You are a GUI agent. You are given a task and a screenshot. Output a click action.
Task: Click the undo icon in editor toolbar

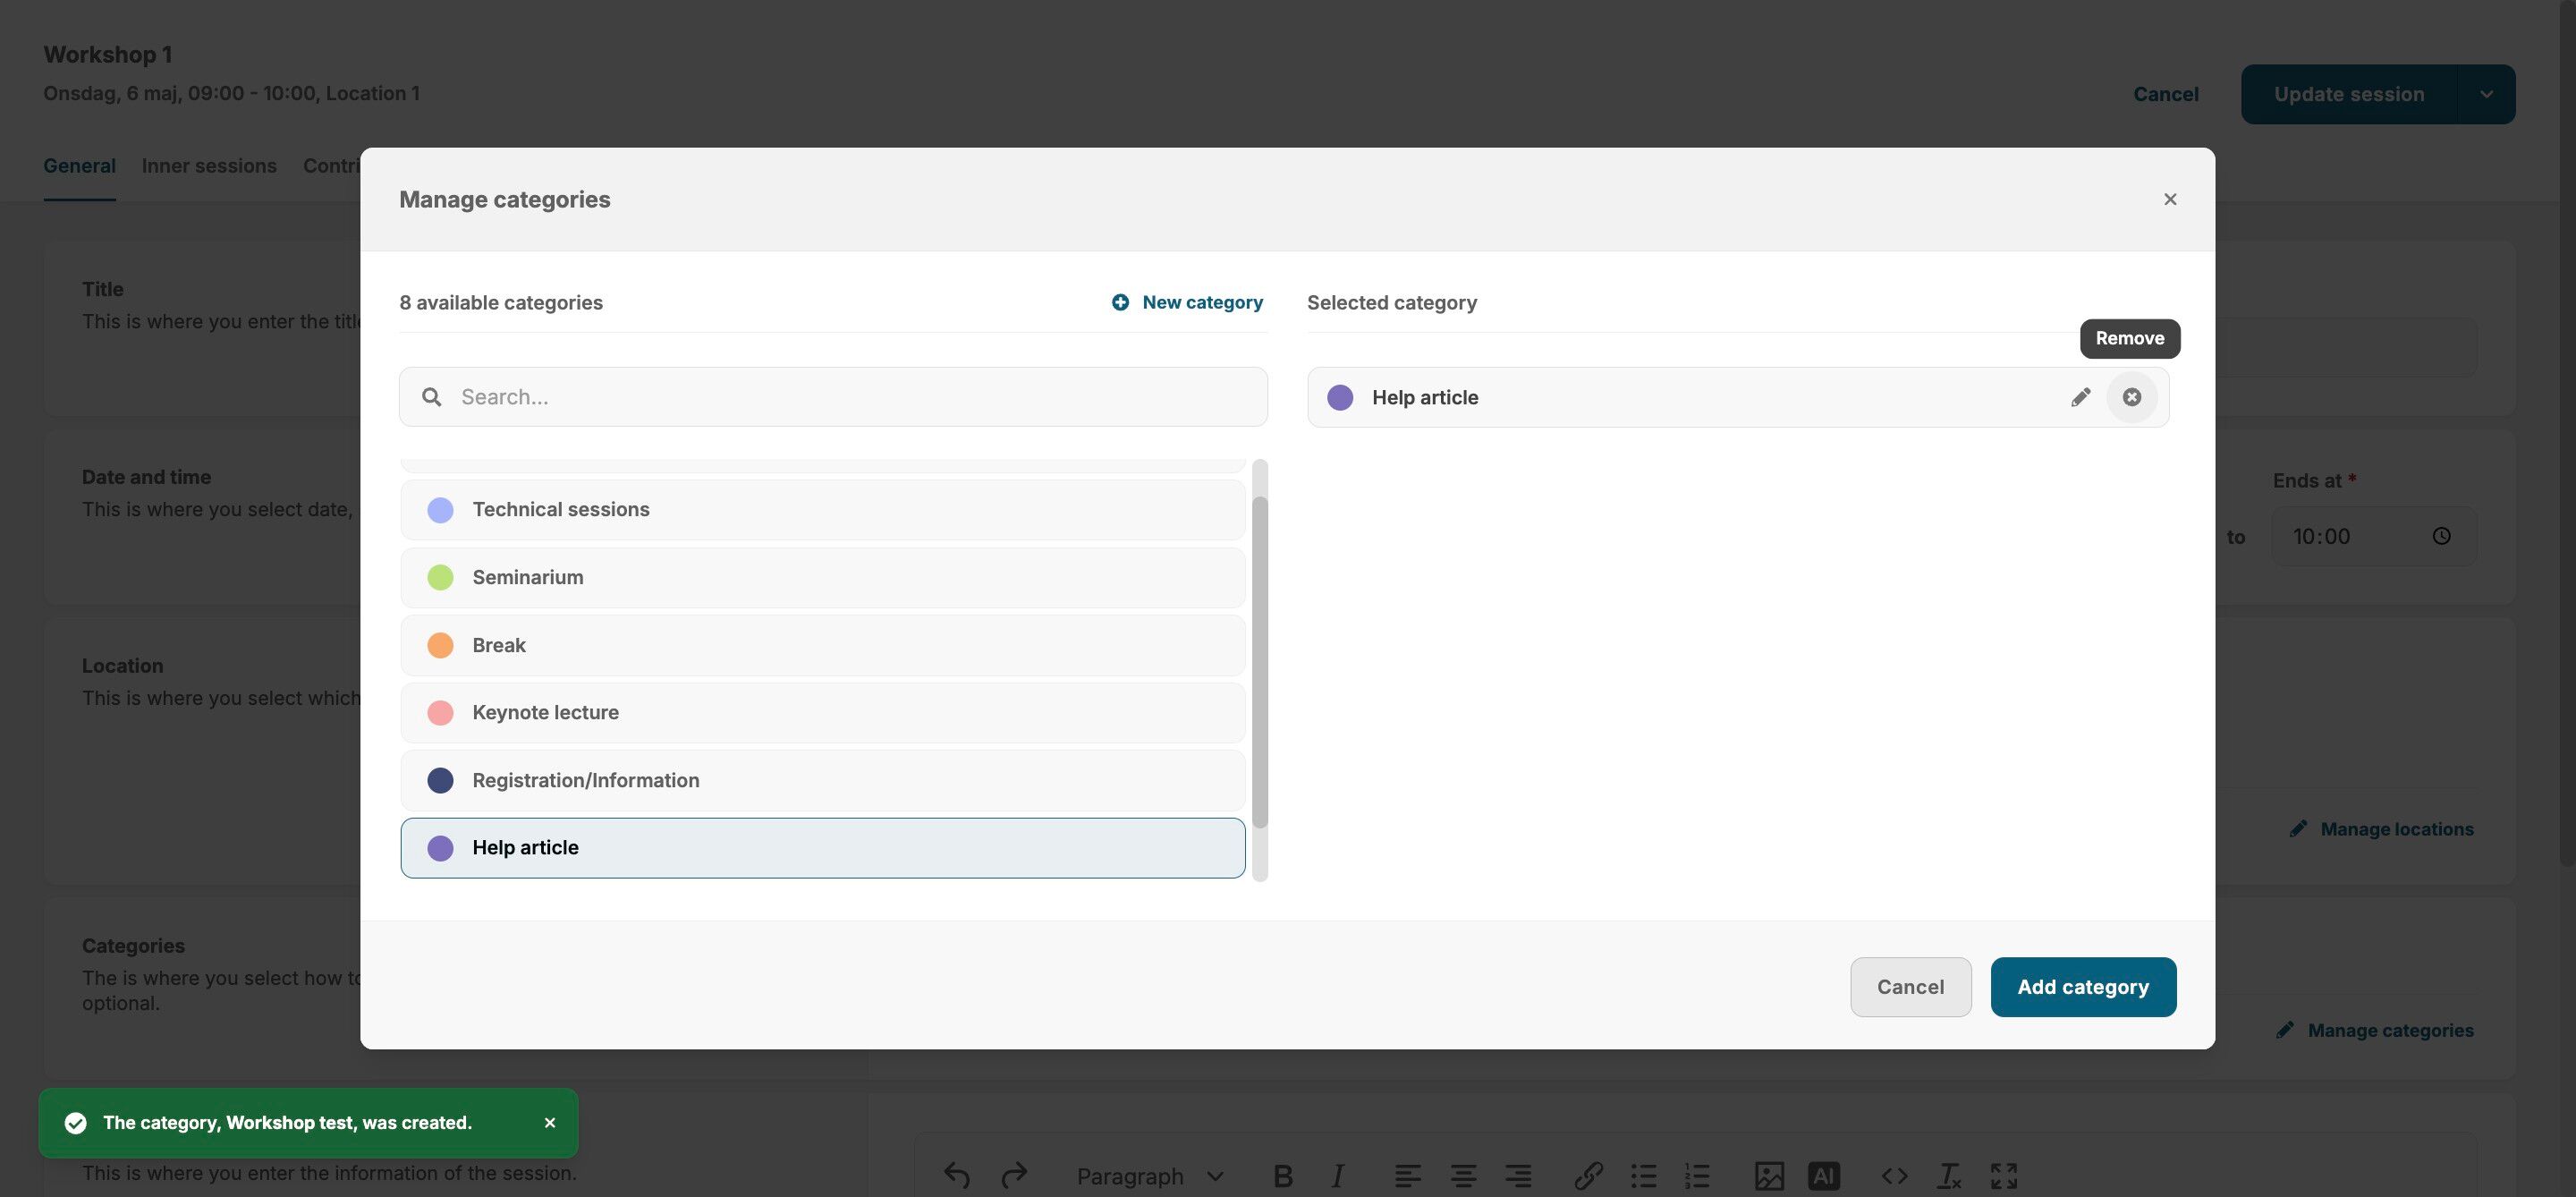[956, 1176]
